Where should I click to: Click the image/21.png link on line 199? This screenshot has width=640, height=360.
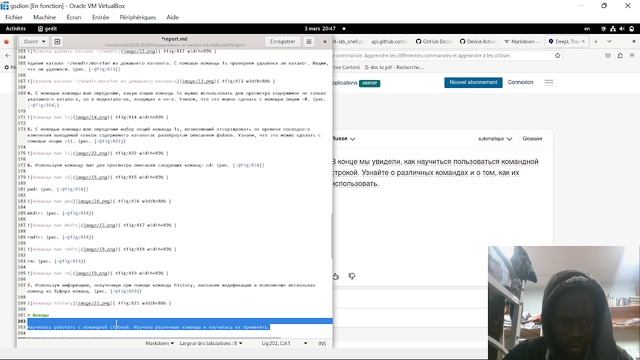pyautogui.click(x=95, y=303)
